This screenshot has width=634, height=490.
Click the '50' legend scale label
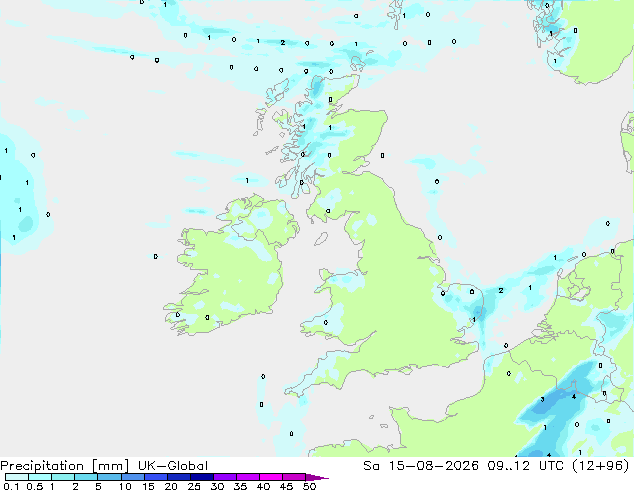[x=309, y=486]
